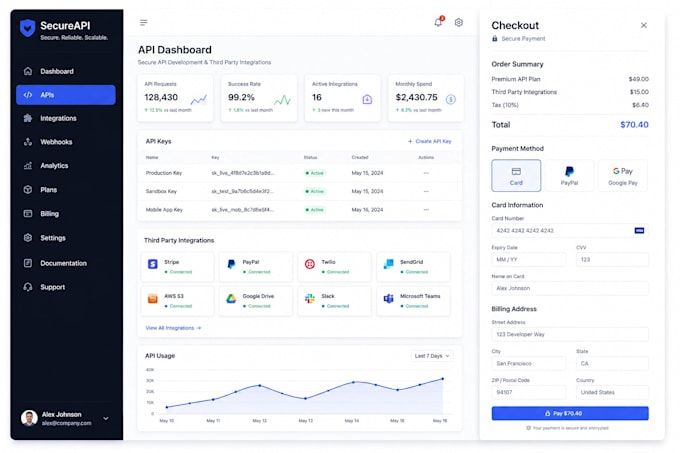Click the card brand icon in Card Number
Screen dimensions: 680x453
click(x=639, y=231)
